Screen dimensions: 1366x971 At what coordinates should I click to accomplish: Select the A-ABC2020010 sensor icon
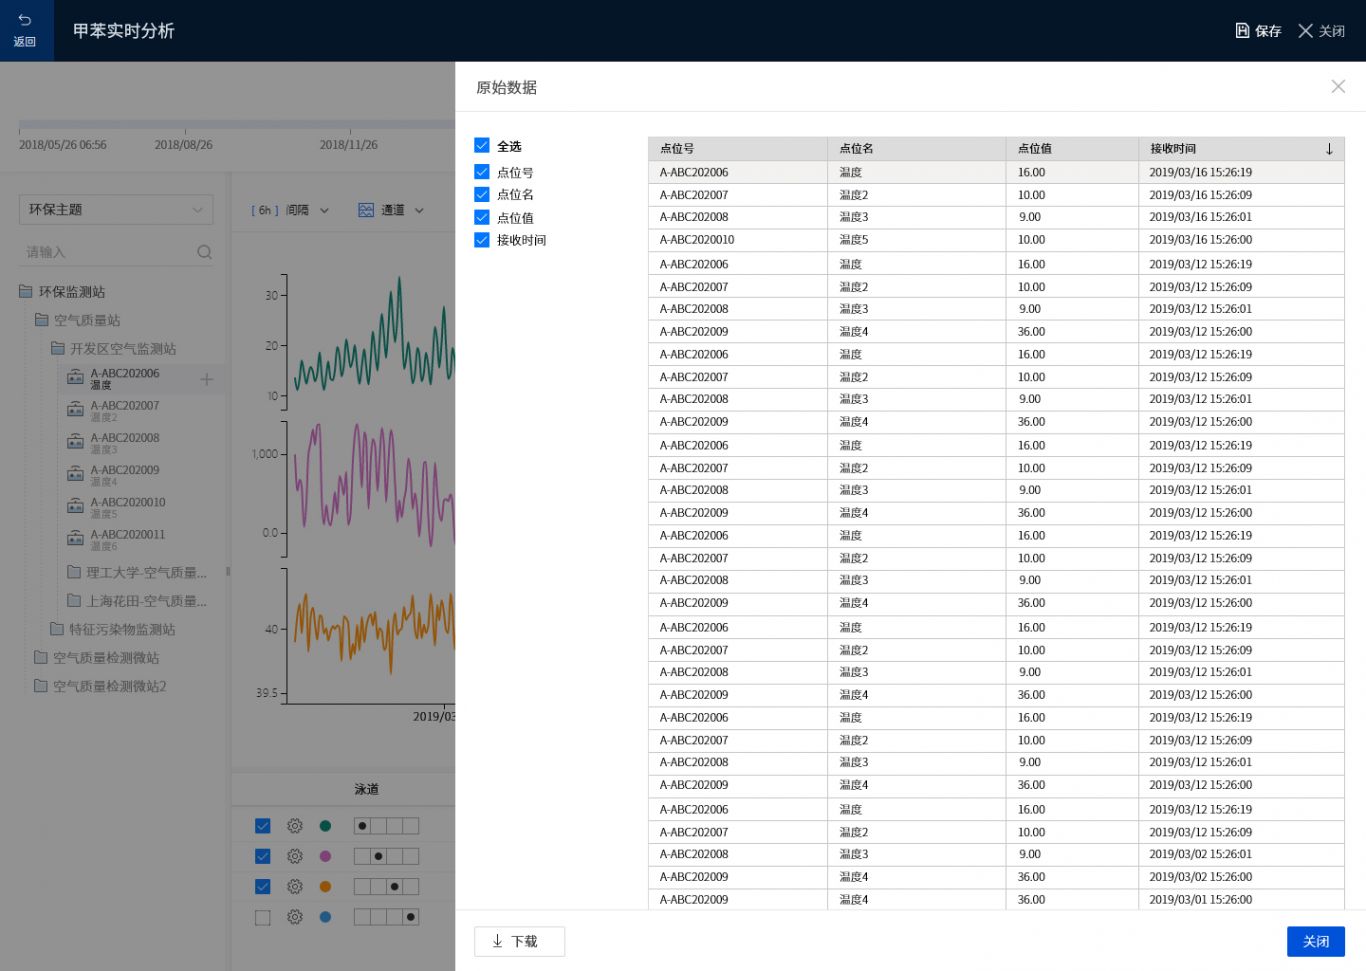pyautogui.click(x=75, y=507)
